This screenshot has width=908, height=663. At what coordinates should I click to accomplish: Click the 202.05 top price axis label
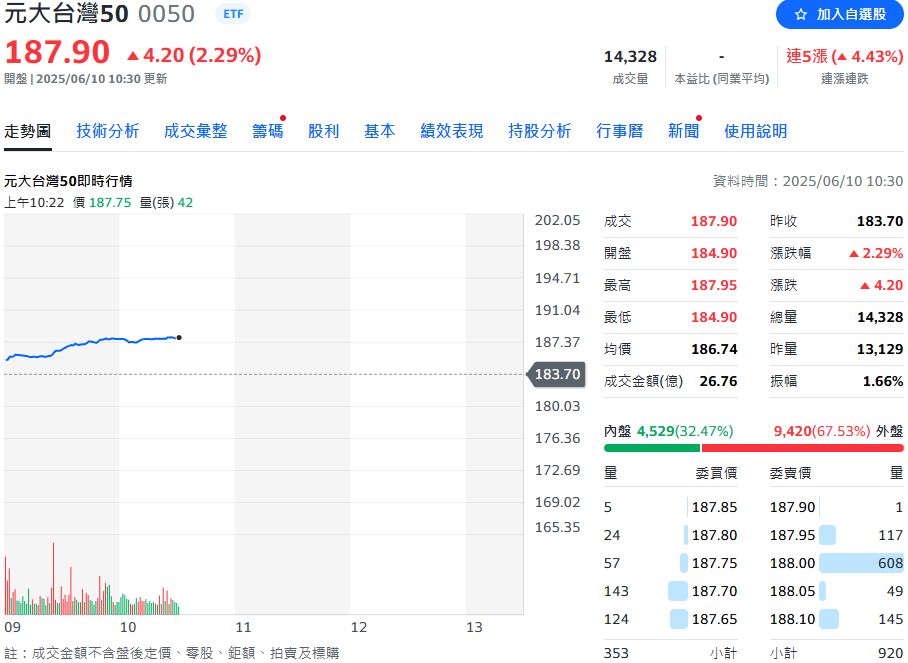(557, 220)
